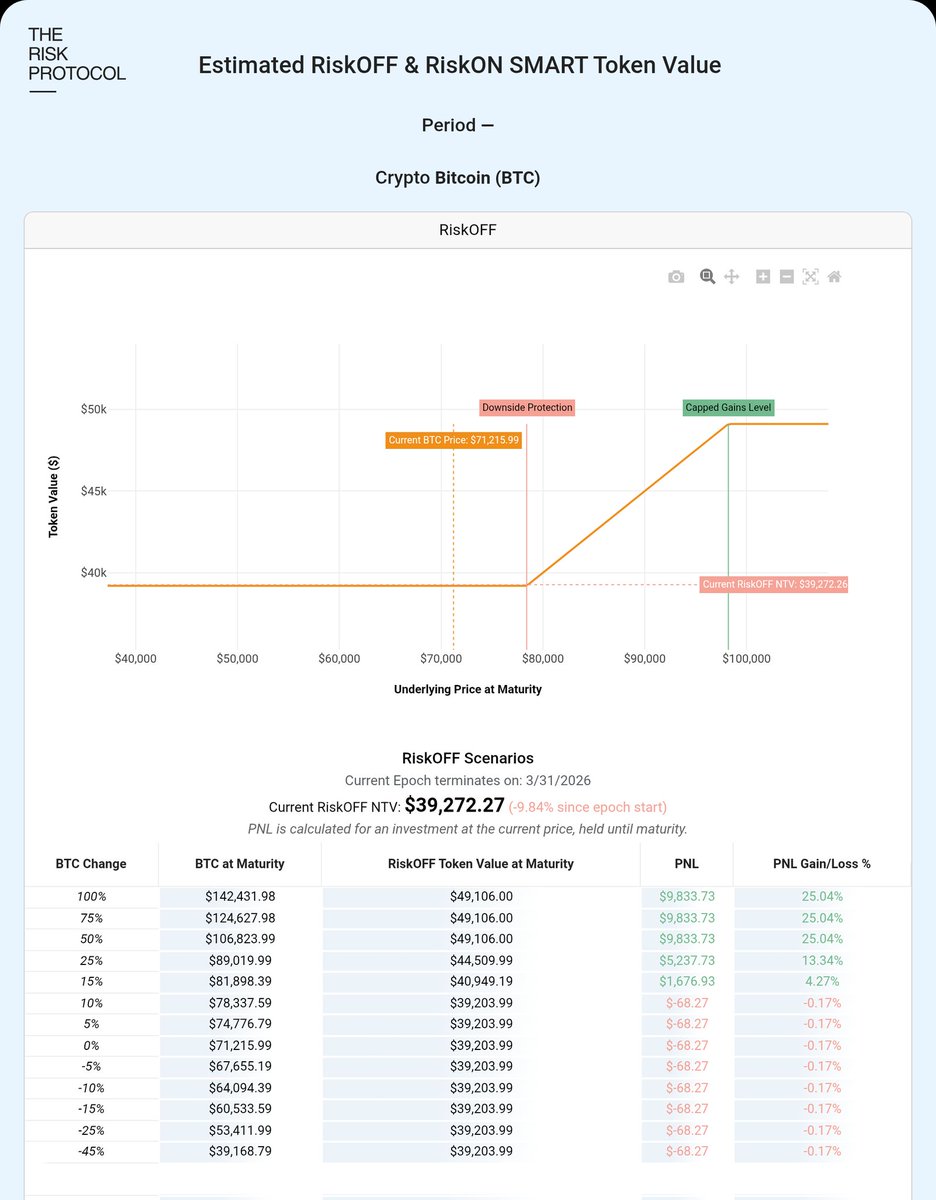This screenshot has width=936, height=1200.
Task: Zoom in on the chart
Action: pos(763,277)
